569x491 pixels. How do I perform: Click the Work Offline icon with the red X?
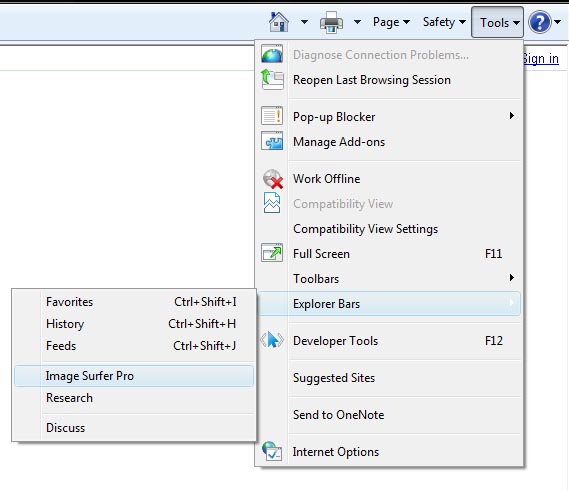point(273,179)
